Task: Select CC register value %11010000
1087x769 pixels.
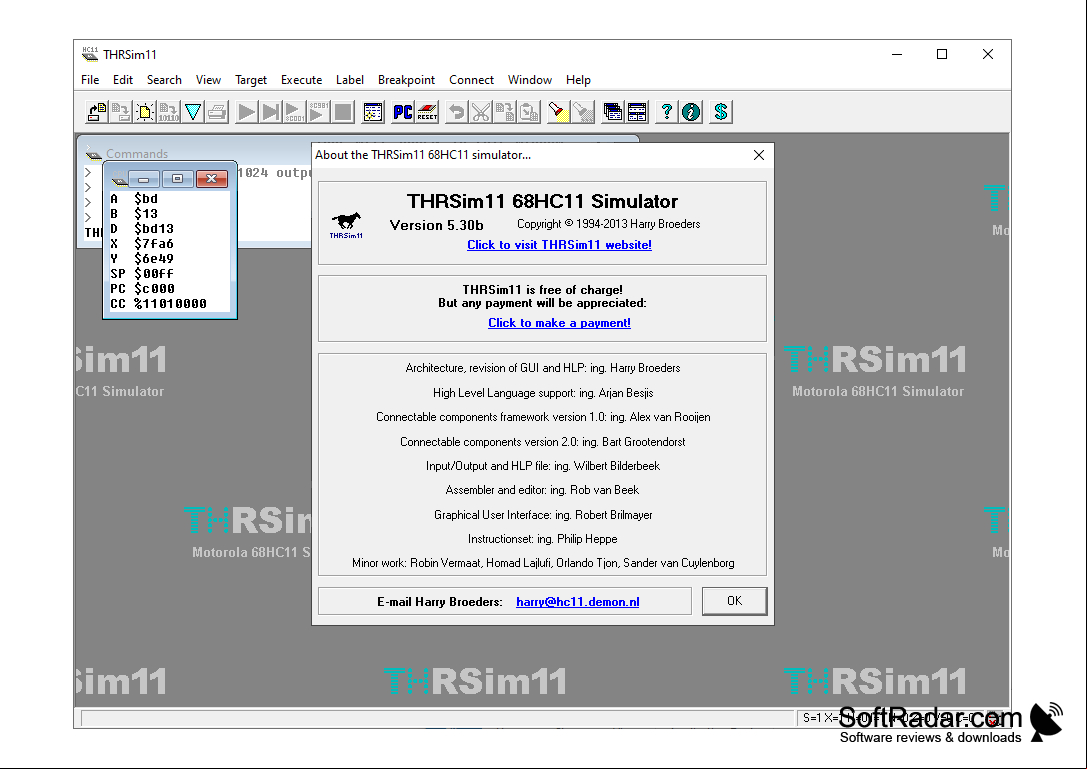Action: coord(171,304)
